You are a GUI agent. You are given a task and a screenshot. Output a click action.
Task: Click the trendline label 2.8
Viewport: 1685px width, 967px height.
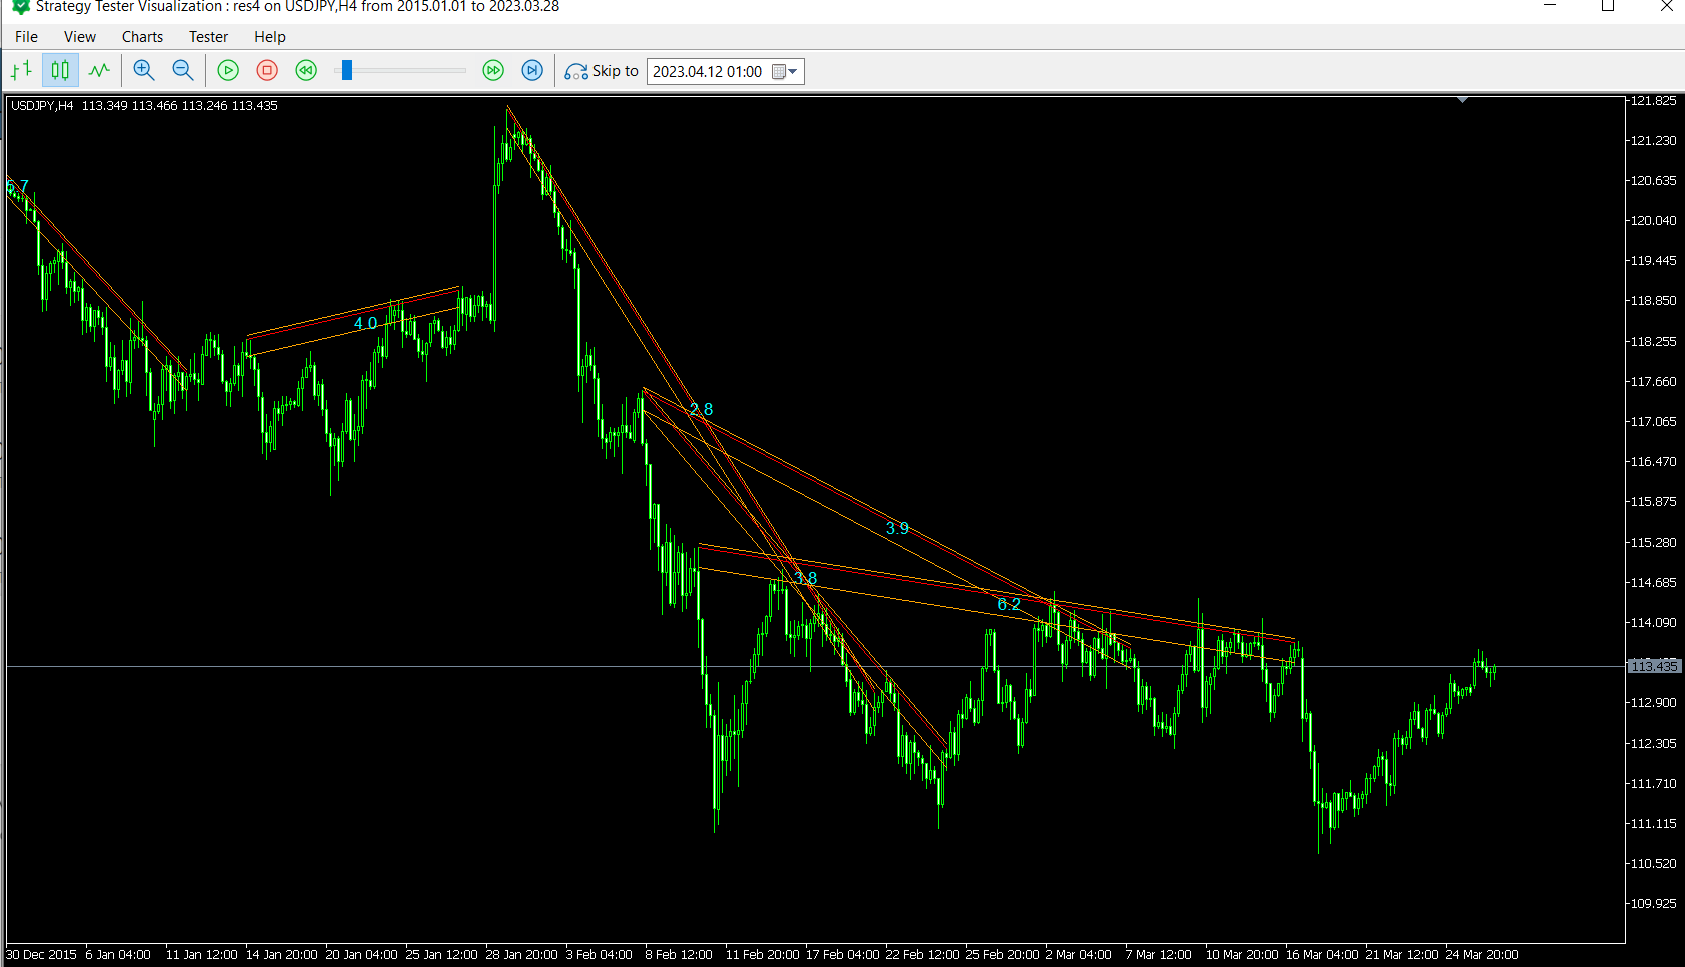tap(701, 409)
